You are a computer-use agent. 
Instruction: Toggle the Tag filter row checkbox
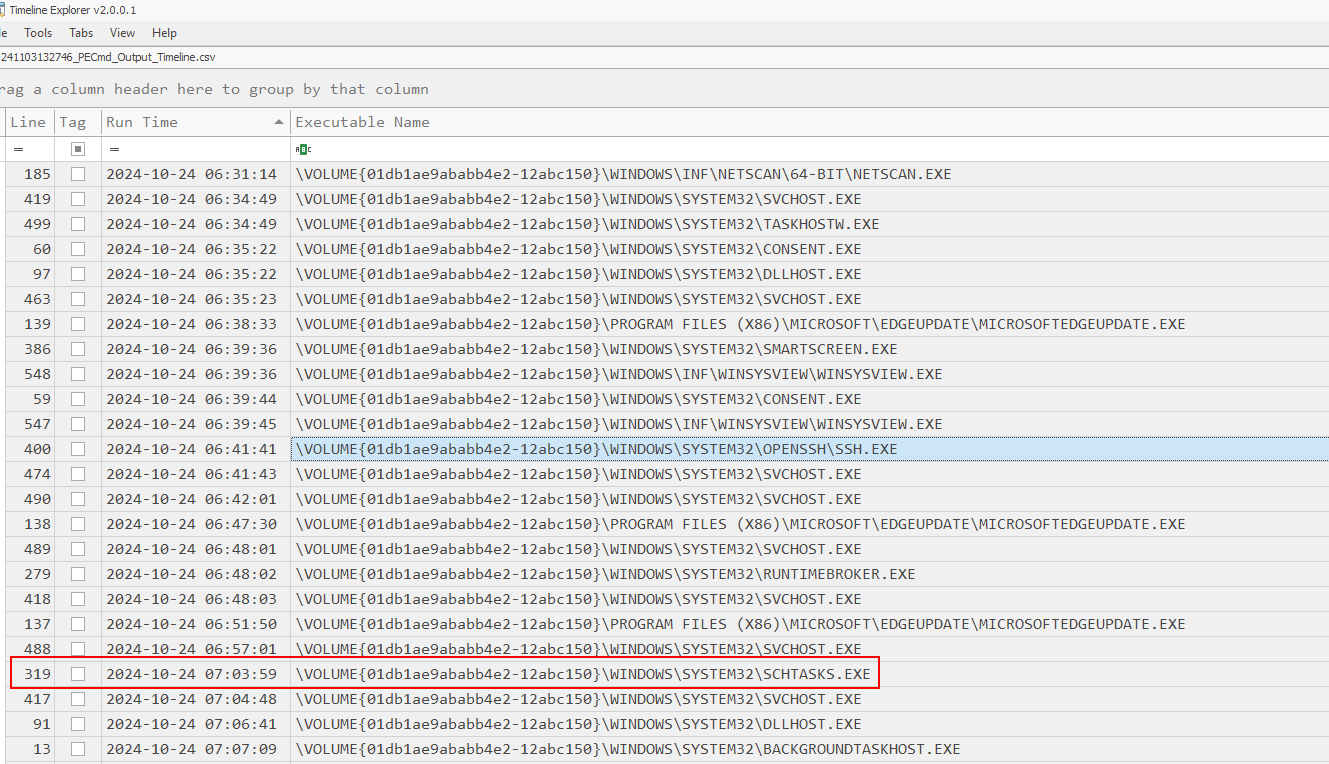click(x=78, y=149)
